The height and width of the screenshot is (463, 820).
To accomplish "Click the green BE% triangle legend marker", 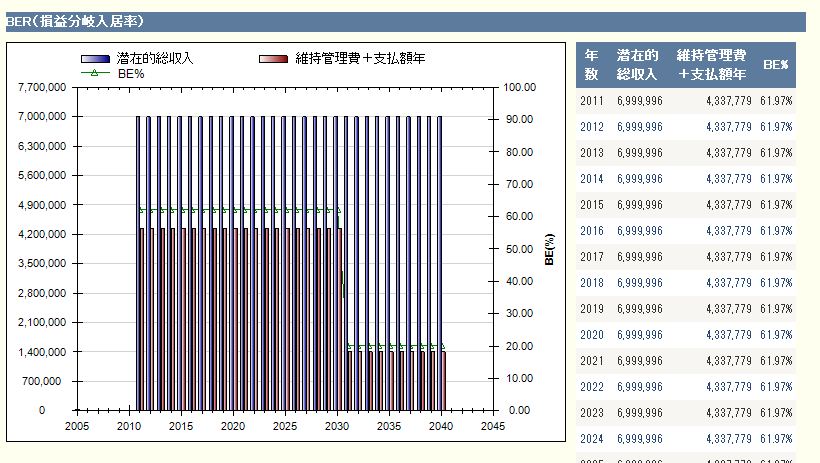I will [x=95, y=73].
